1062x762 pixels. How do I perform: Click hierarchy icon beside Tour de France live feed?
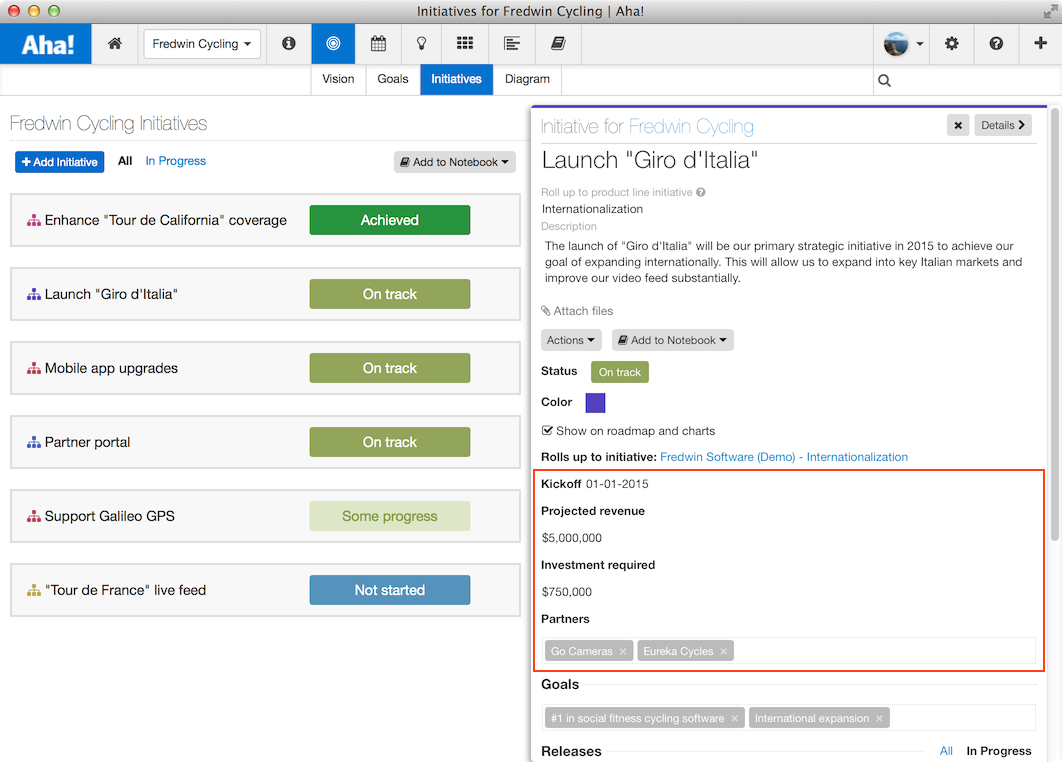pyautogui.click(x=33, y=590)
